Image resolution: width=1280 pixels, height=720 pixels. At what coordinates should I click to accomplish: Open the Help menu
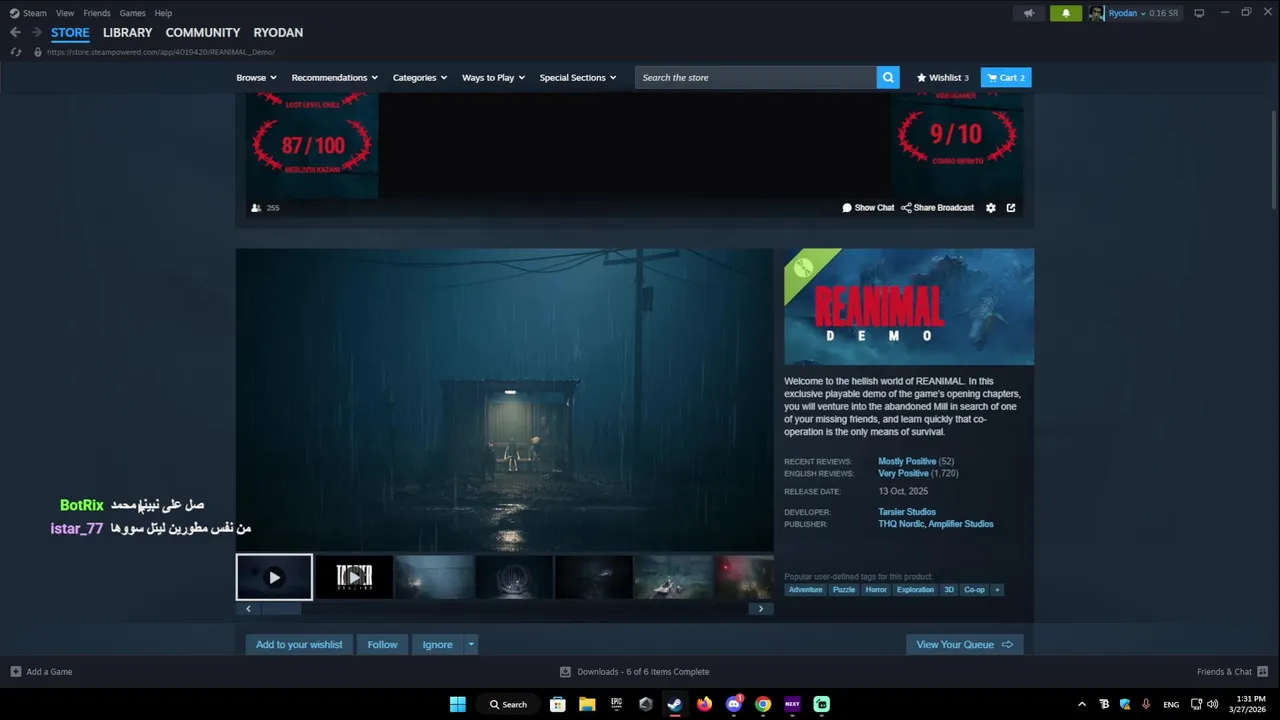coord(163,13)
